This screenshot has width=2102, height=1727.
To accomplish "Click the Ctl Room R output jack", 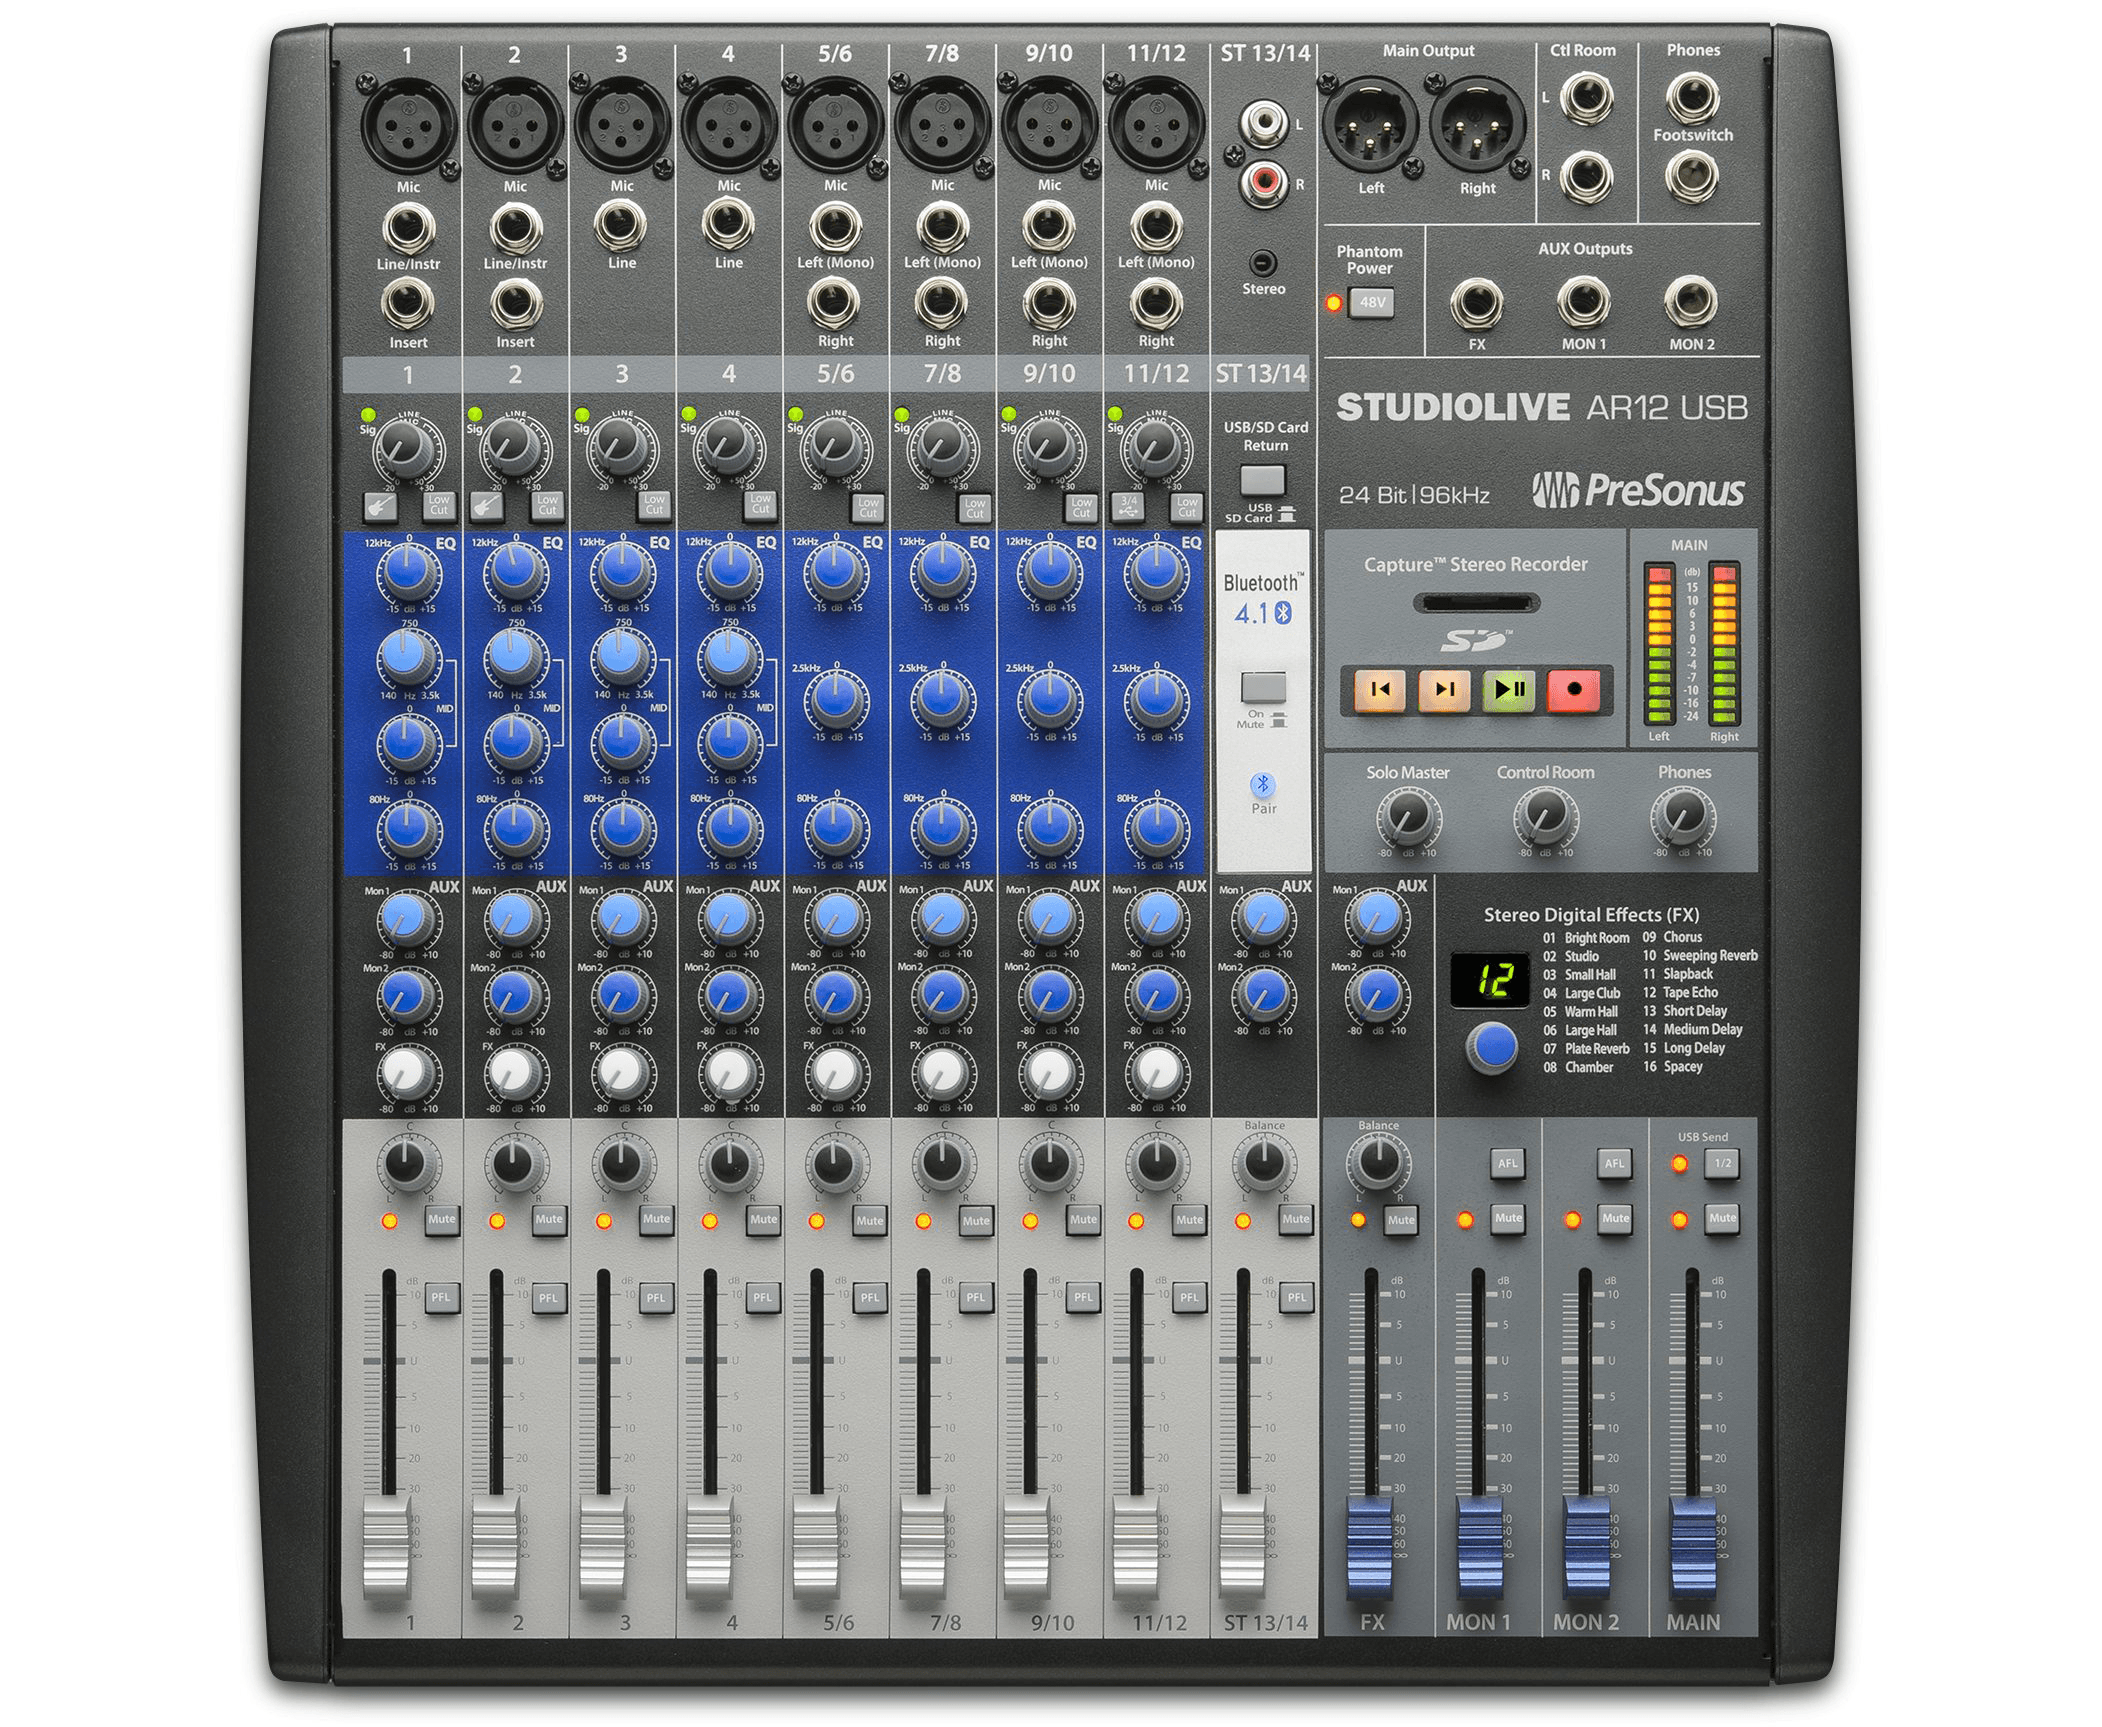I will click(1586, 176).
